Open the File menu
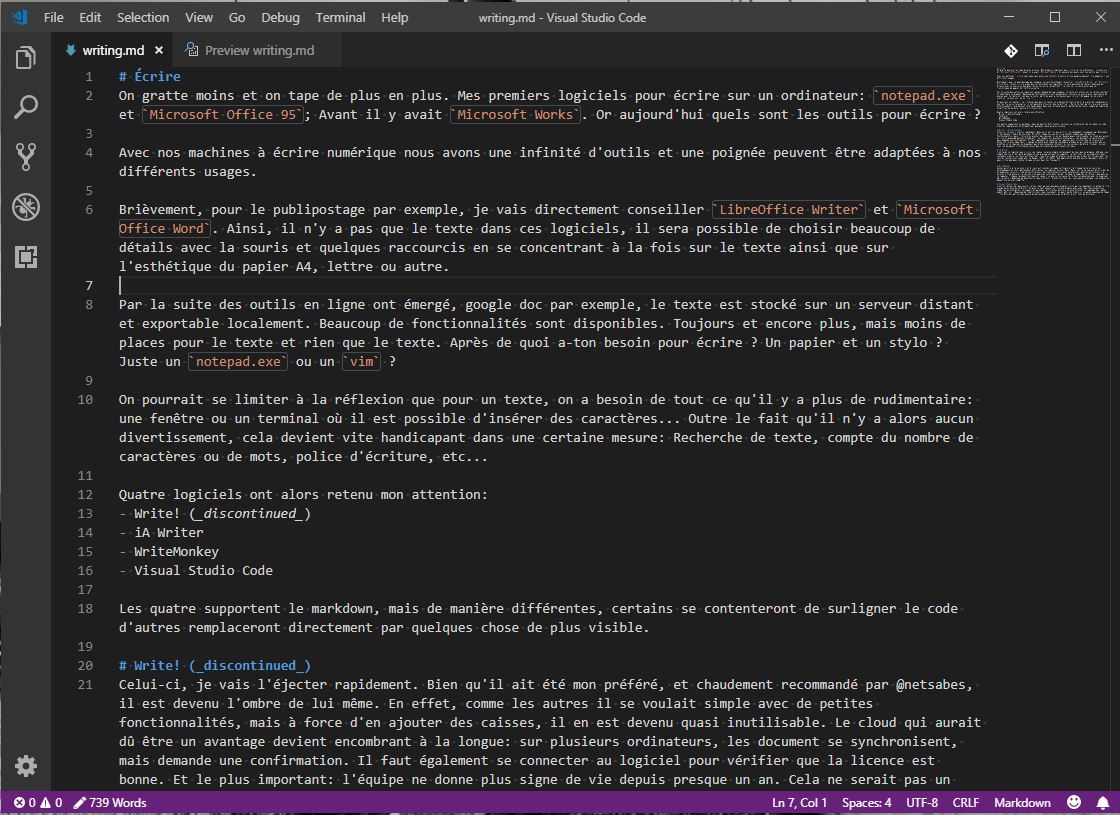Image resolution: width=1120 pixels, height=815 pixels. [54, 17]
